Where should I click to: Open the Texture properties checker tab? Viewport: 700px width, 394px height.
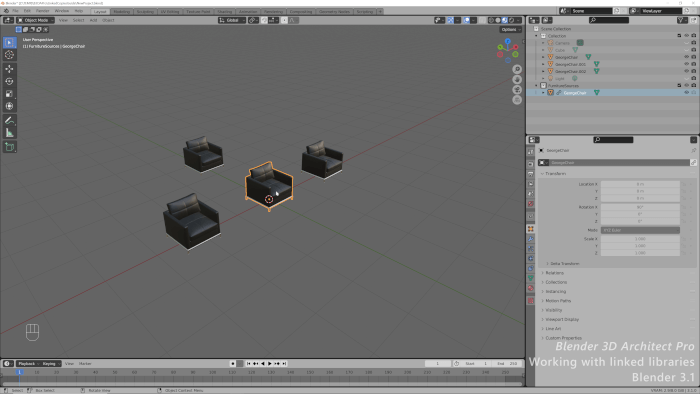pos(531,301)
